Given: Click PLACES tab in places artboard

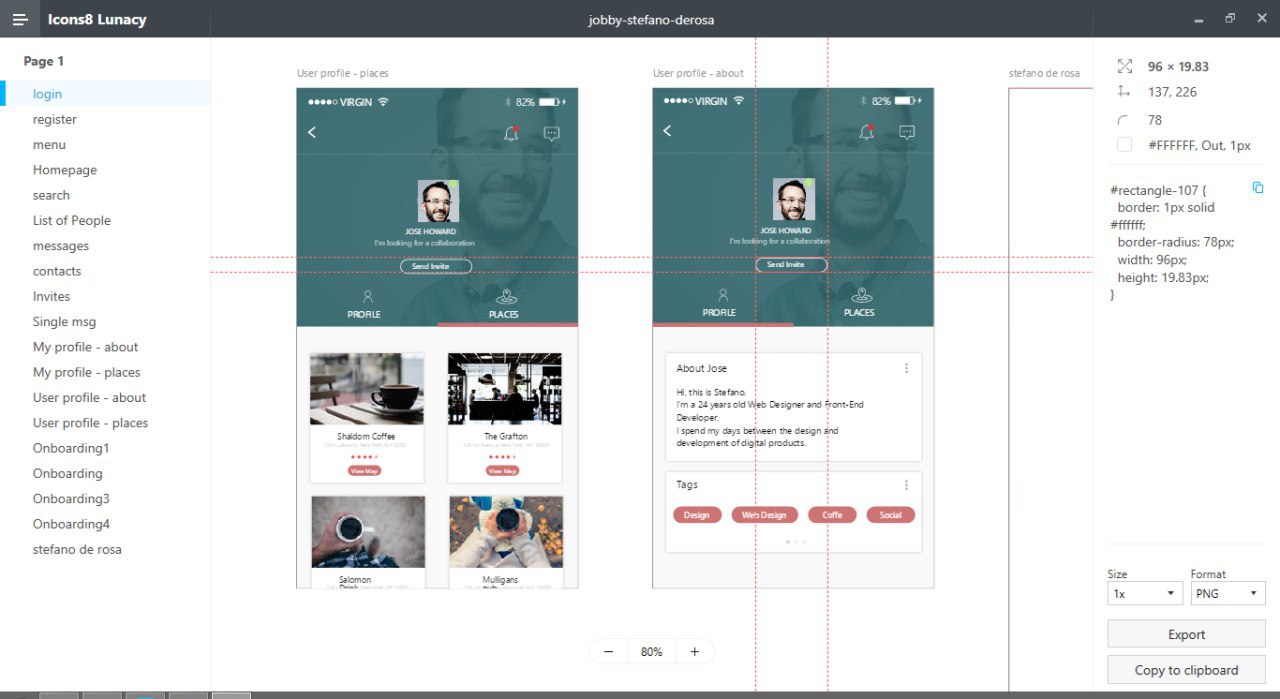Looking at the screenshot, I should [504, 303].
